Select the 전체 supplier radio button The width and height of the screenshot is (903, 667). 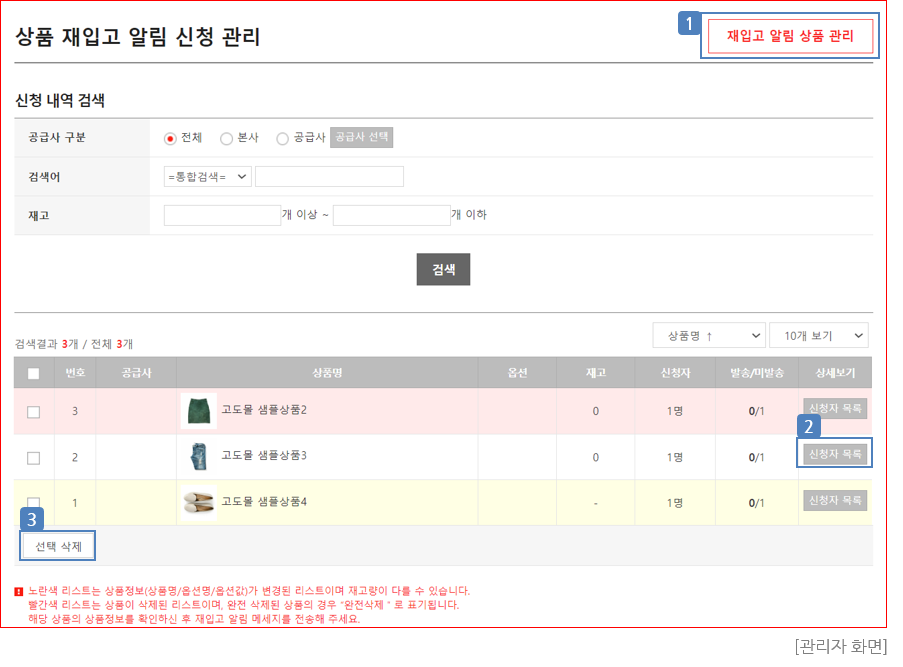pyautogui.click(x=170, y=138)
